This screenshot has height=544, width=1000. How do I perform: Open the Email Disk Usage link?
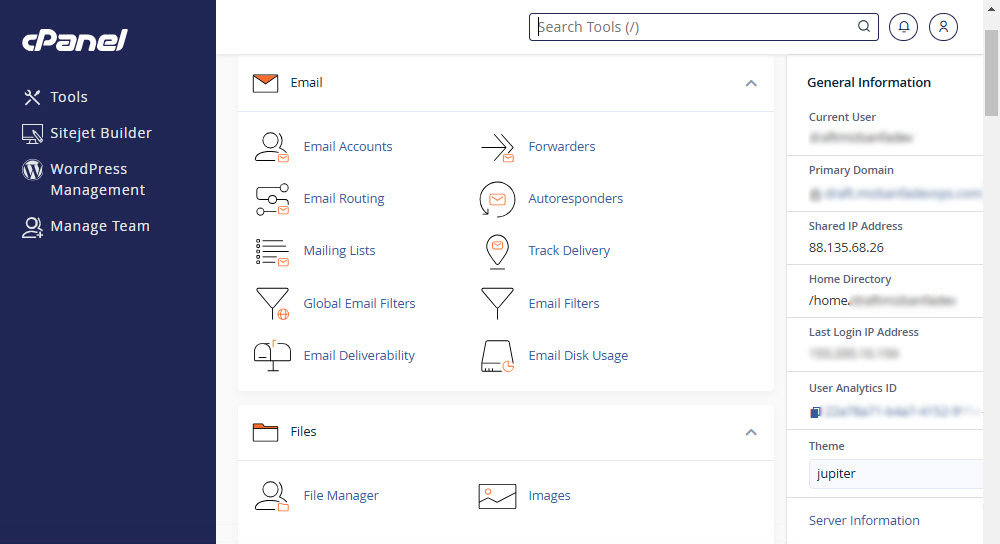[x=578, y=356]
